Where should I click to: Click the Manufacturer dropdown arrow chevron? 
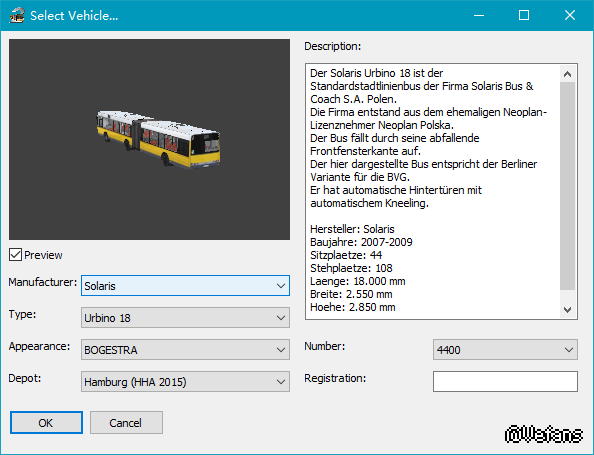[x=281, y=286]
